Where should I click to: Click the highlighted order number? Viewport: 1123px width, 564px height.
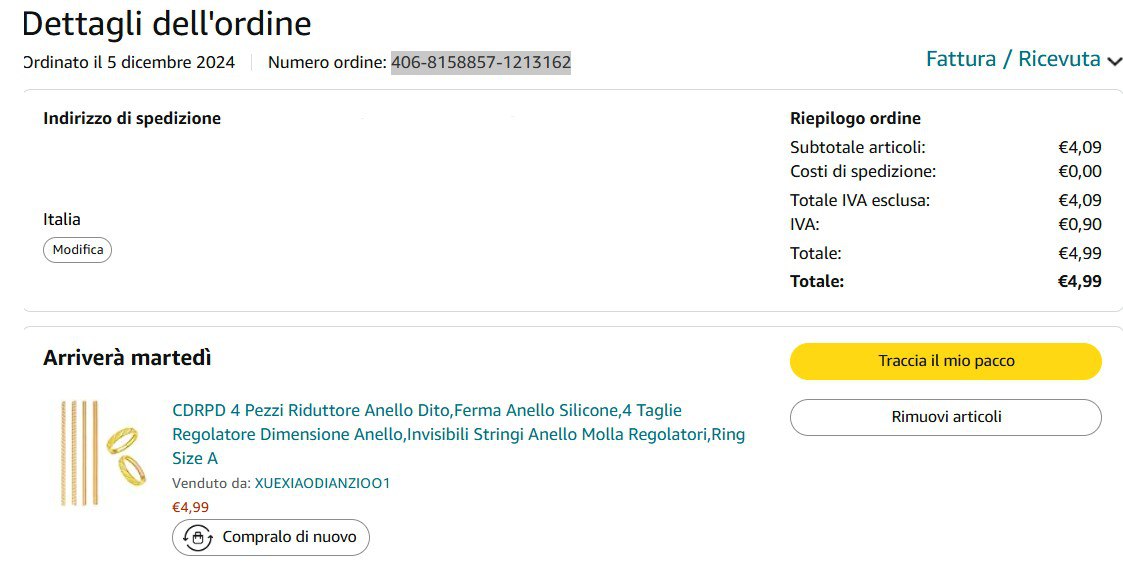481,63
